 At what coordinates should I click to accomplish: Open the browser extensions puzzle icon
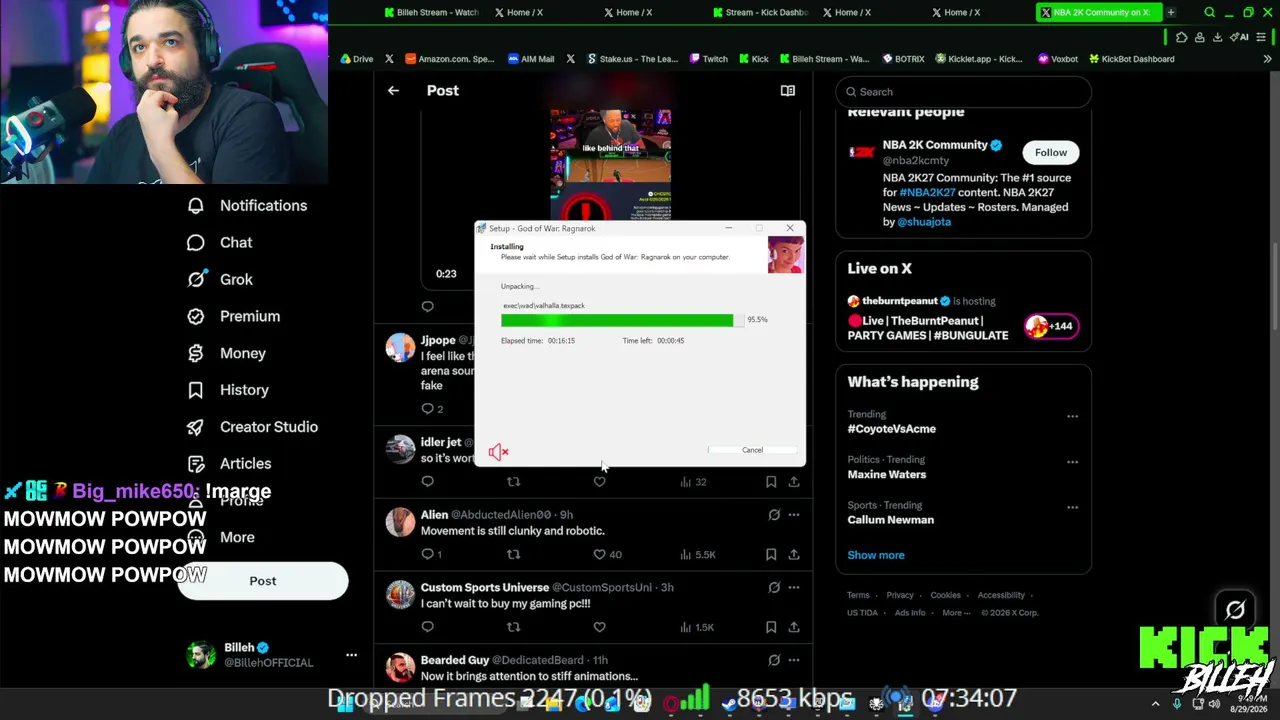1181,37
